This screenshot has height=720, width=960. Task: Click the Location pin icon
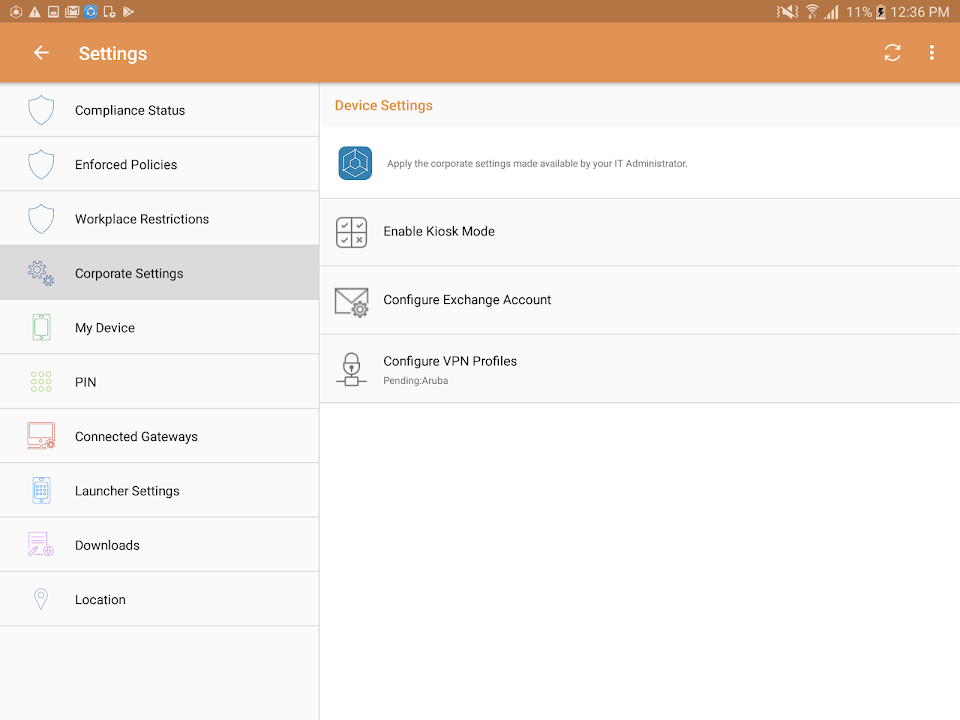coord(41,599)
